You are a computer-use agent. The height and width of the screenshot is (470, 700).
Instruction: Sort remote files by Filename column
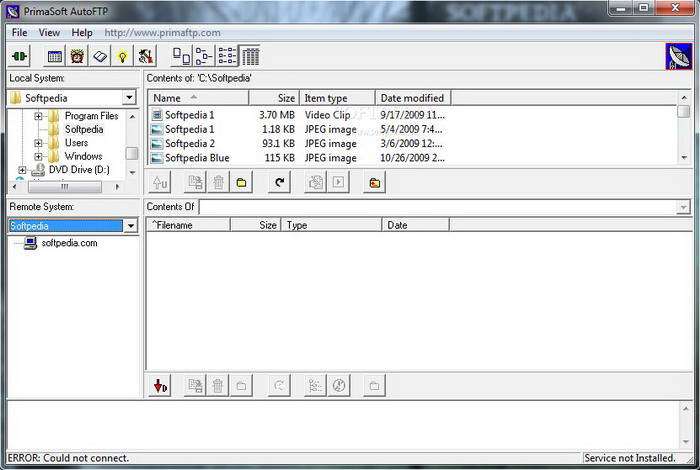point(188,225)
